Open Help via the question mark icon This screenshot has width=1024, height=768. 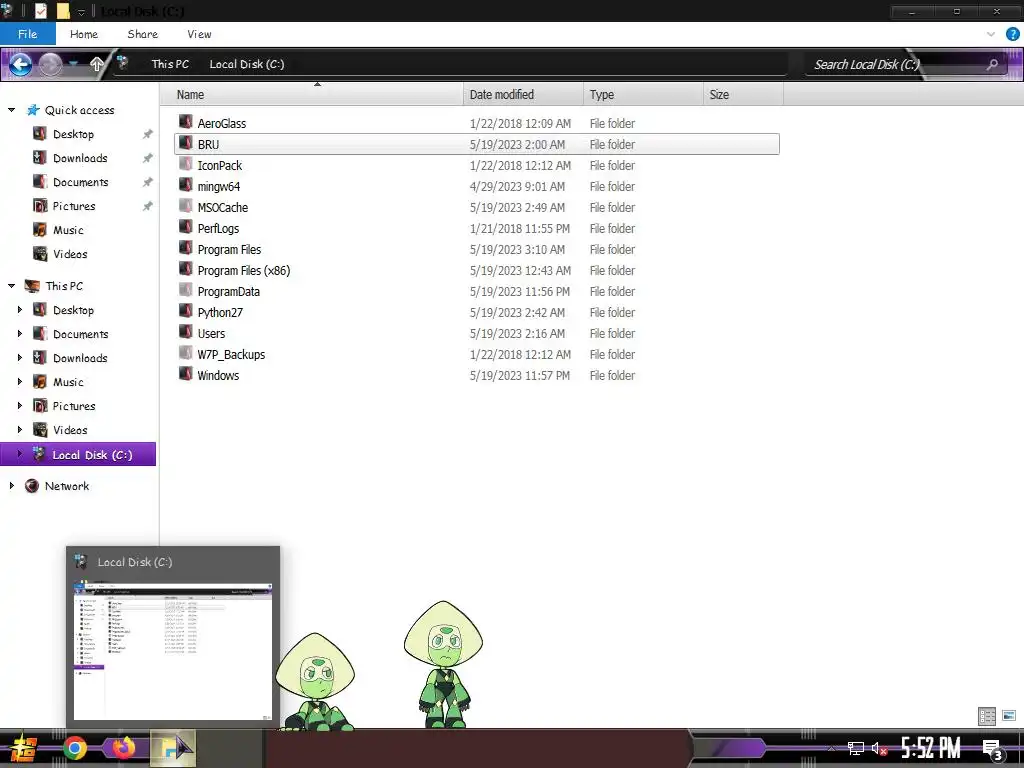1013,34
